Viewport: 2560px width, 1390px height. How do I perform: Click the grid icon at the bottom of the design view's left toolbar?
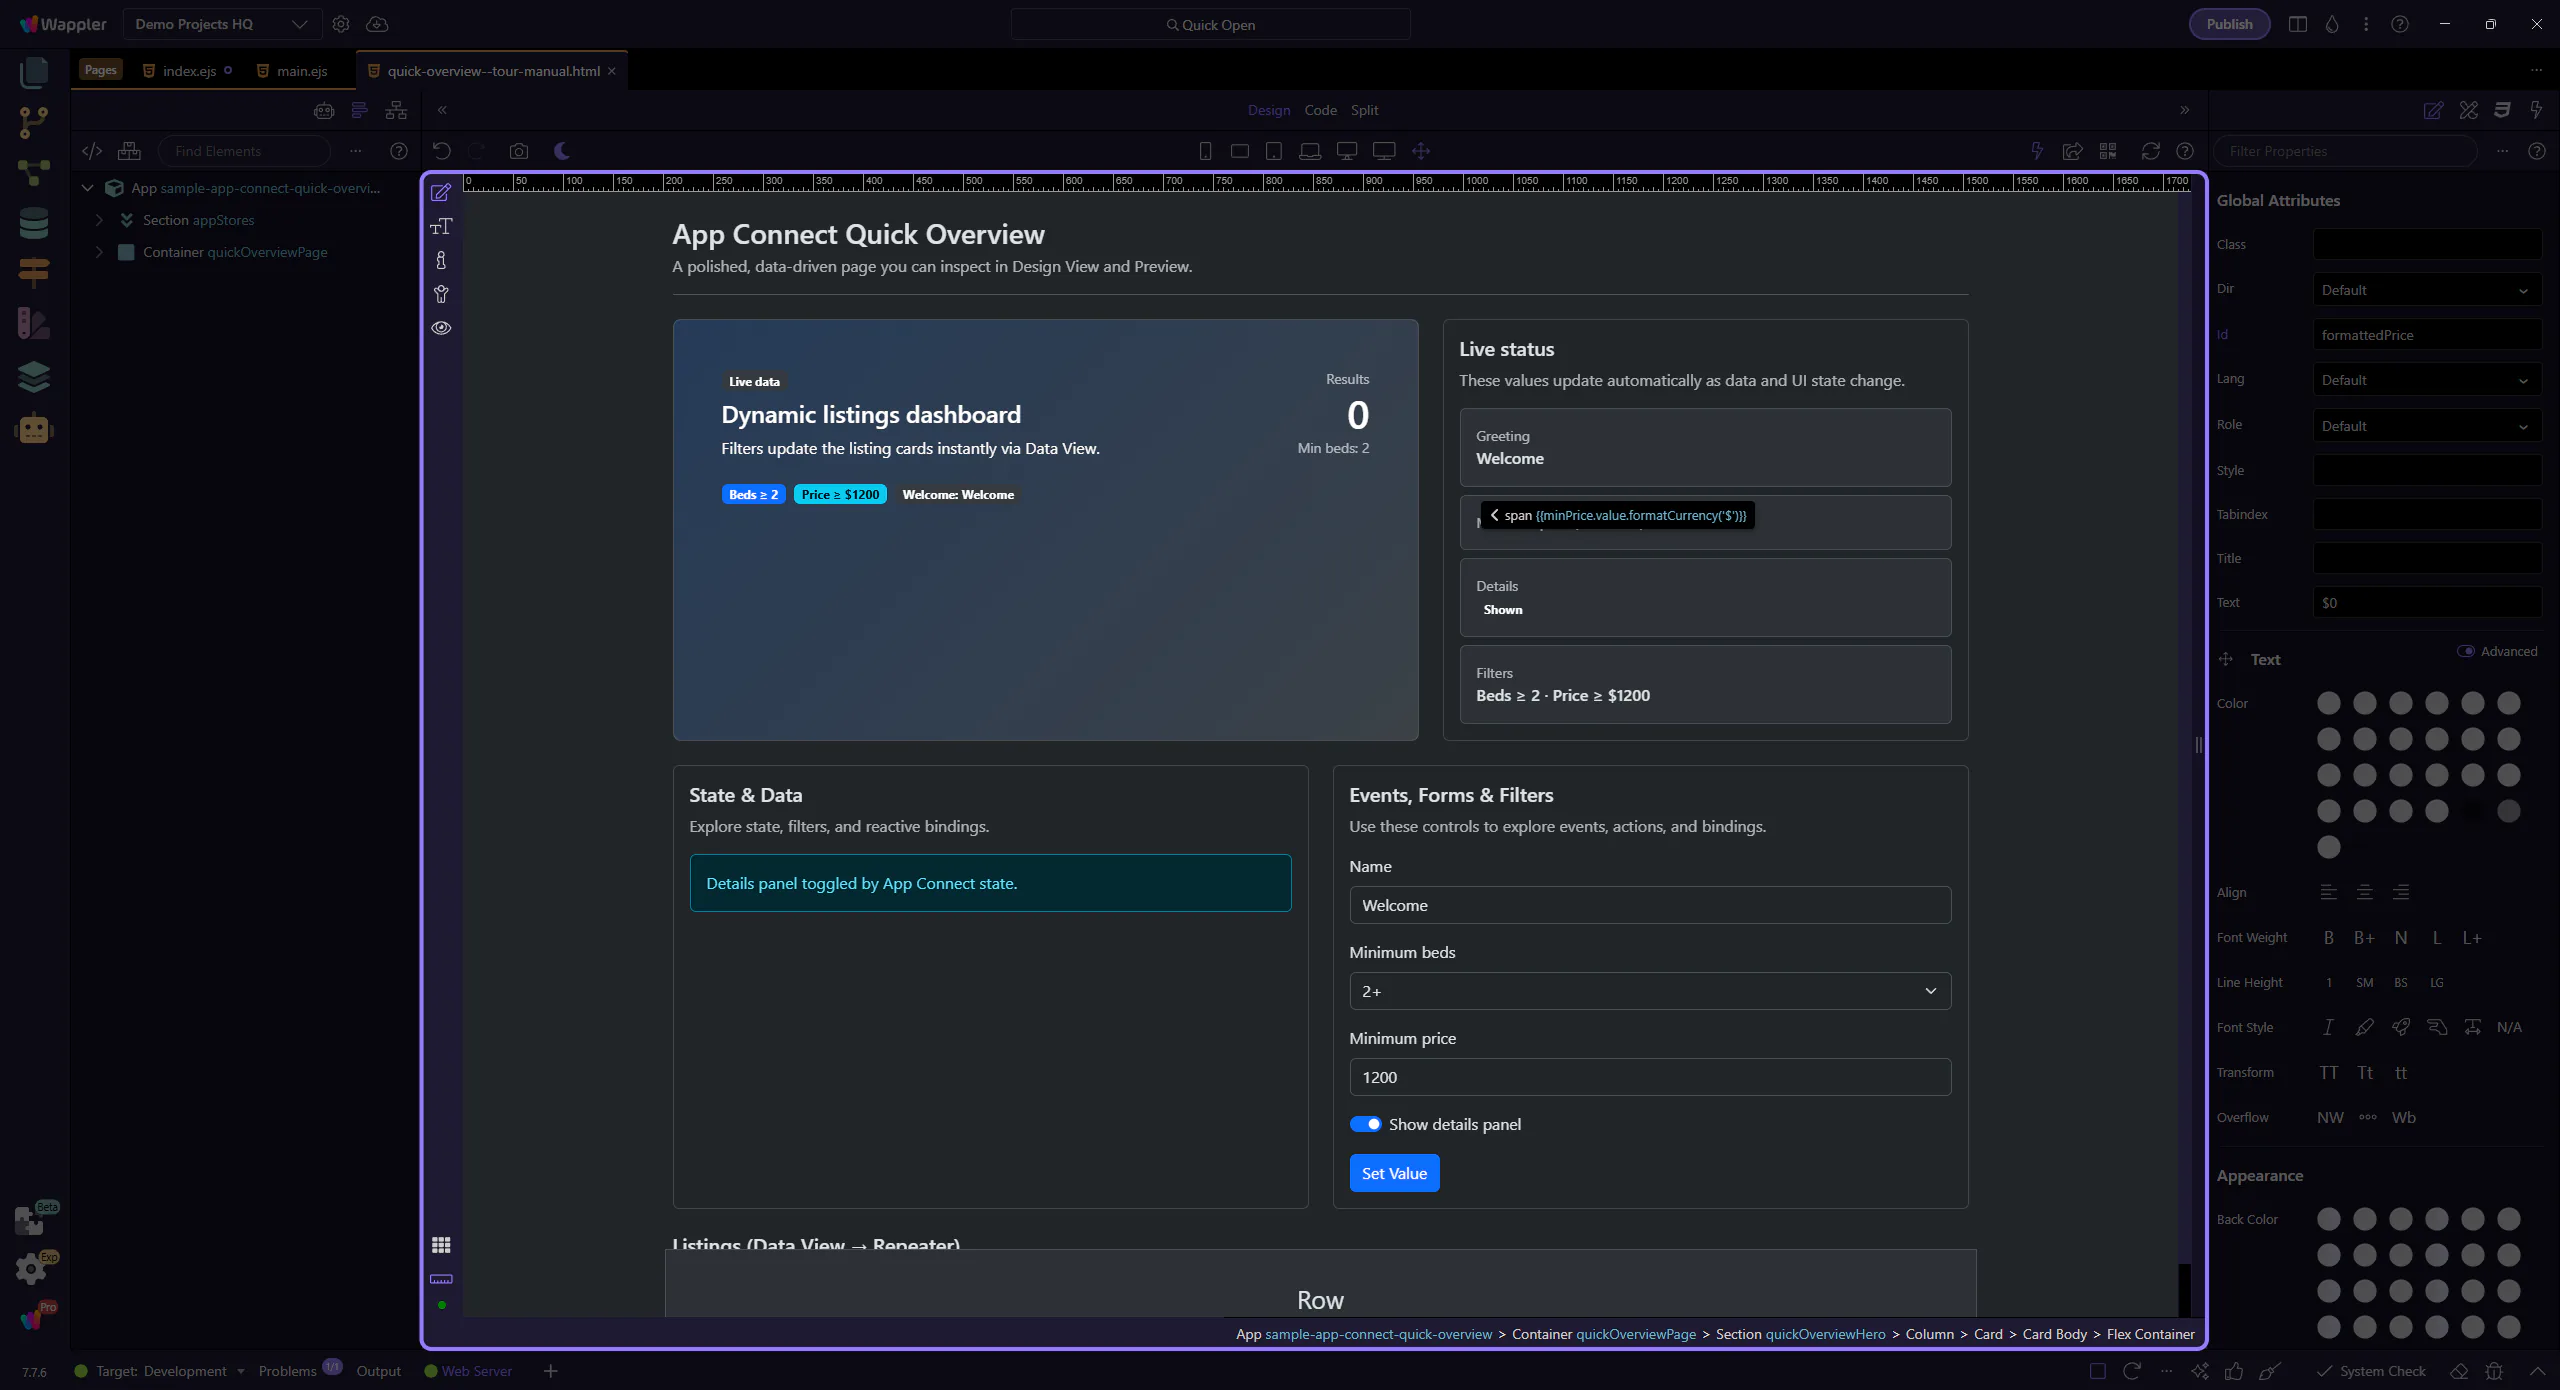click(441, 1245)
